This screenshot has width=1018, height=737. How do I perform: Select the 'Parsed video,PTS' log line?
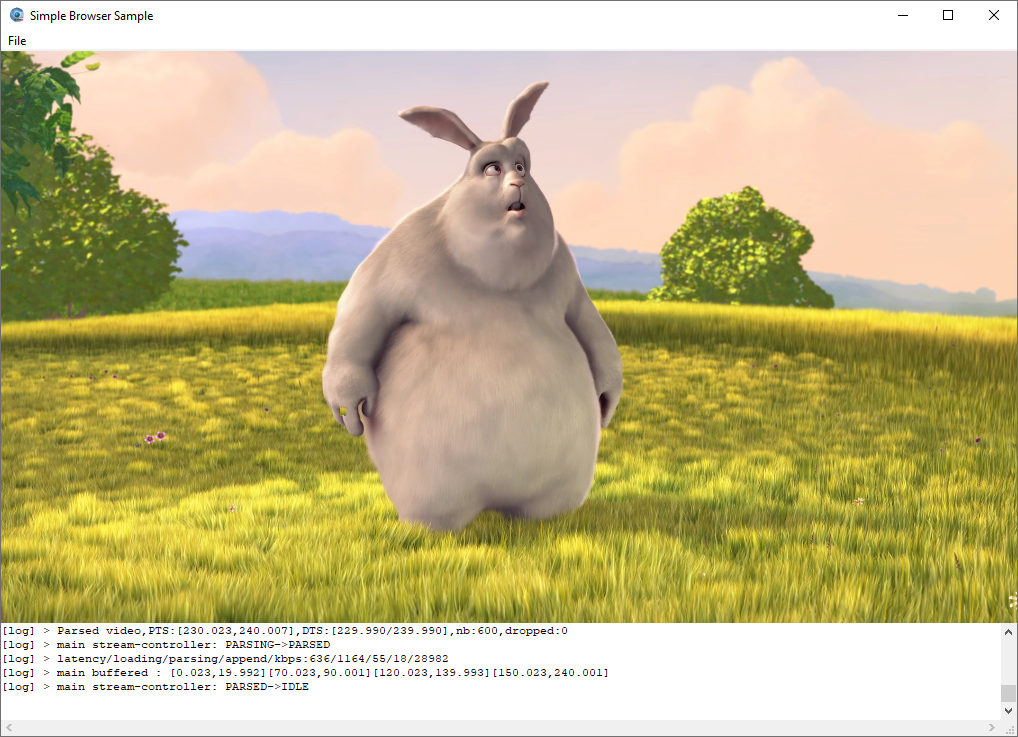click(285, 631)
